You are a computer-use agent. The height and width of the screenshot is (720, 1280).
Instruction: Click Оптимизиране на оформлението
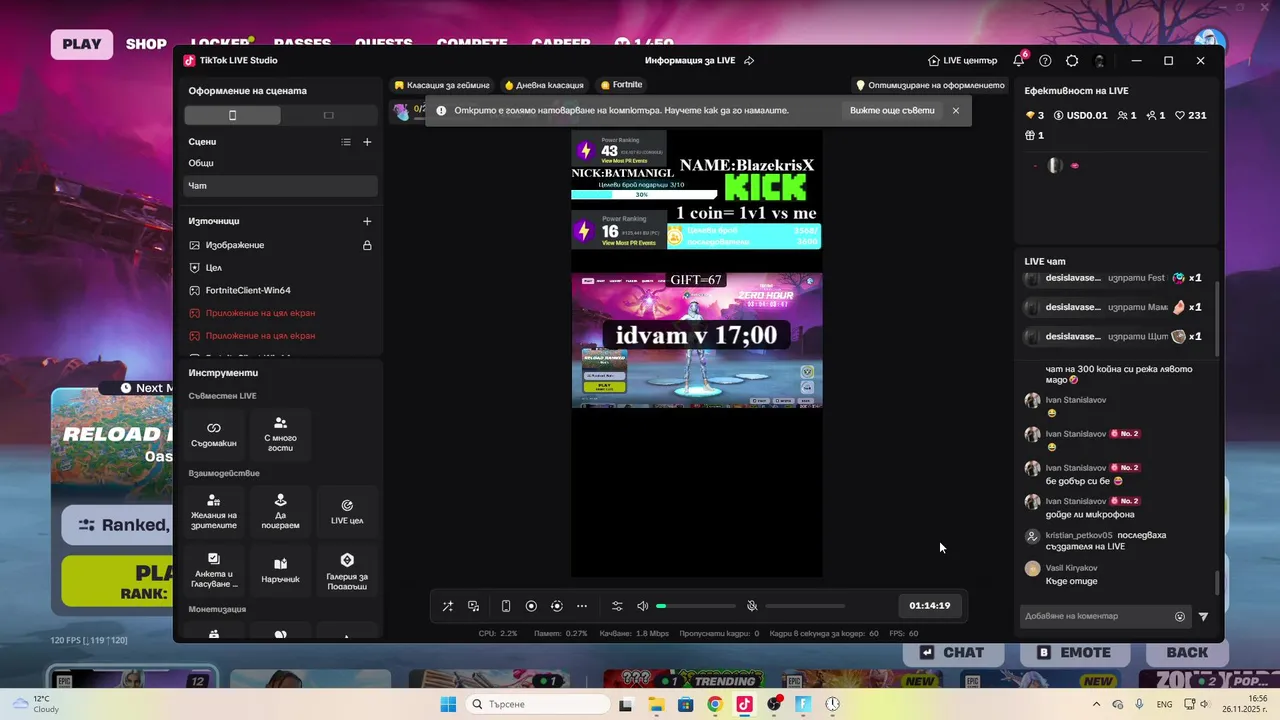(930, 85)
